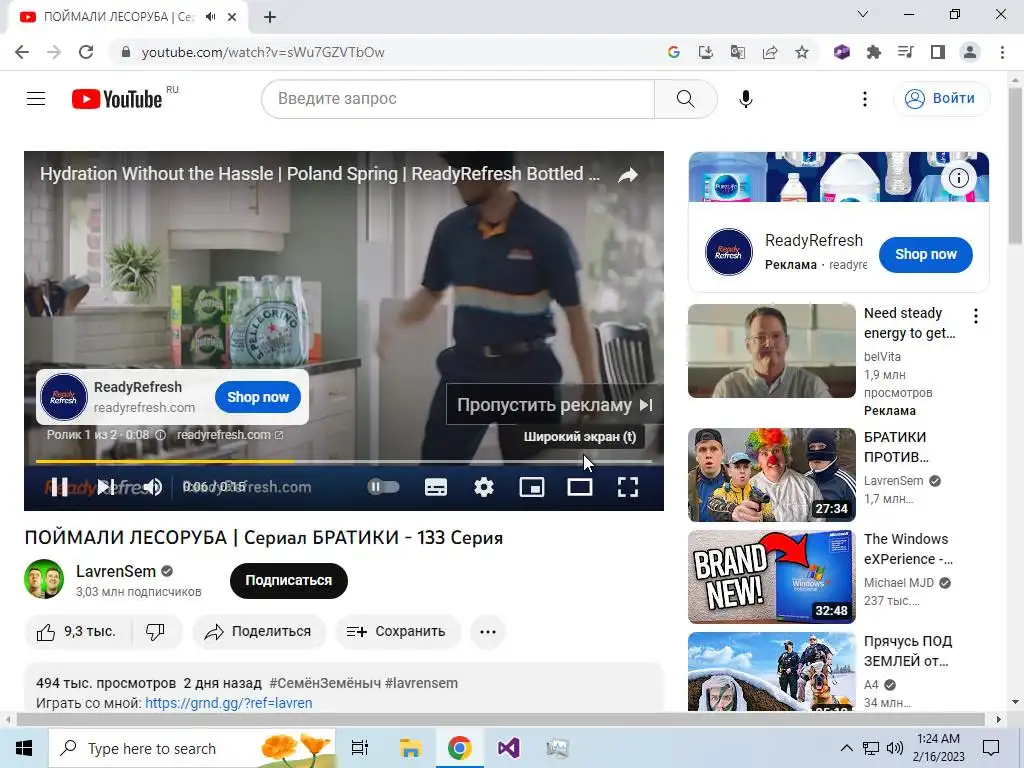Open belVita ad options three-dot menu
Viewport: 1024px width, 768px height.
click(x=976, y=316)
